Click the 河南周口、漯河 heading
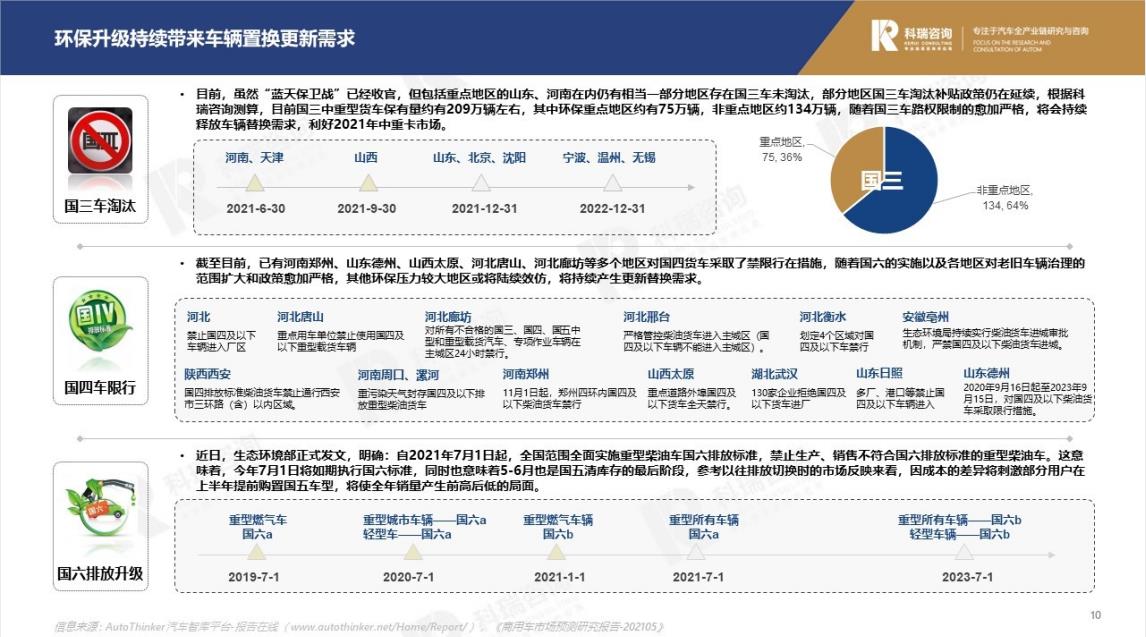 398,375
